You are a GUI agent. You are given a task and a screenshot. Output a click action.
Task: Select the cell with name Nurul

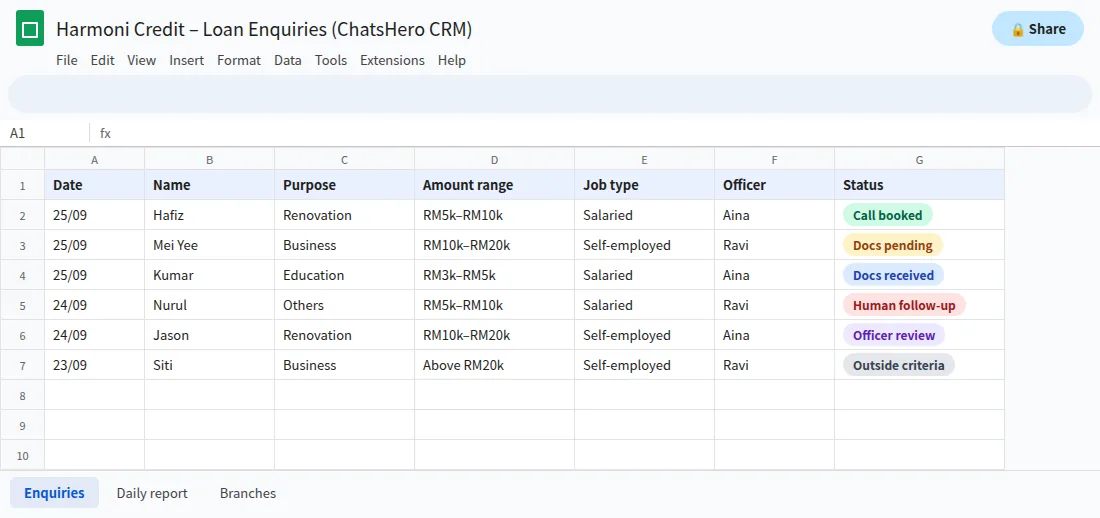click(x=210, y=305)
